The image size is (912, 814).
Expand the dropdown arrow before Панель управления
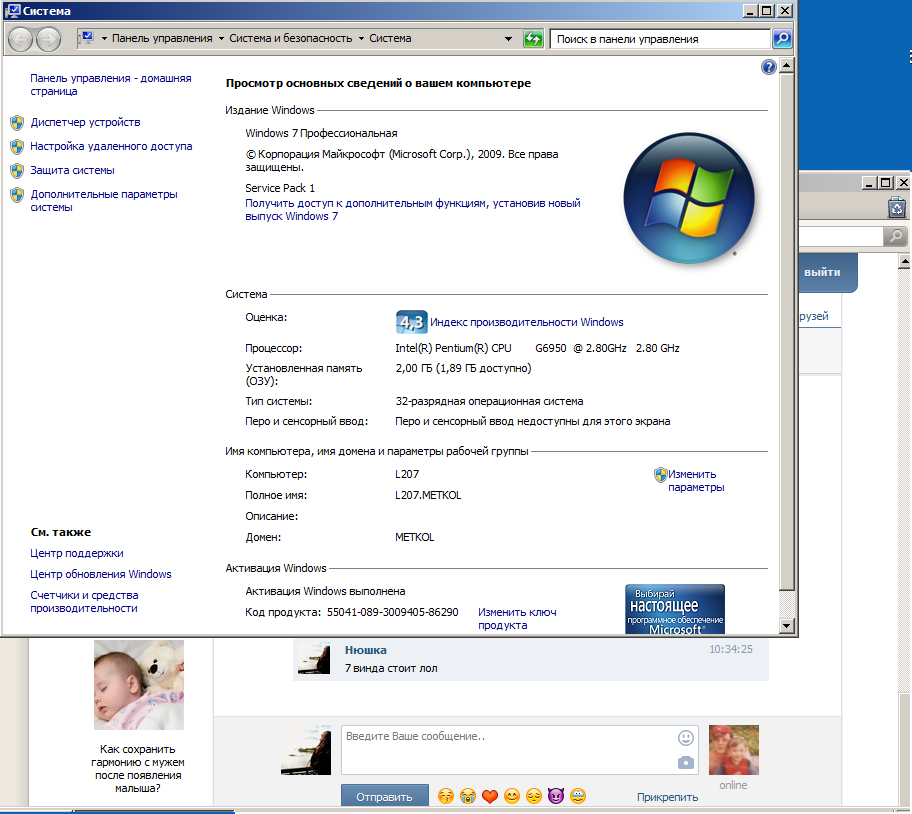click(105, 38)
